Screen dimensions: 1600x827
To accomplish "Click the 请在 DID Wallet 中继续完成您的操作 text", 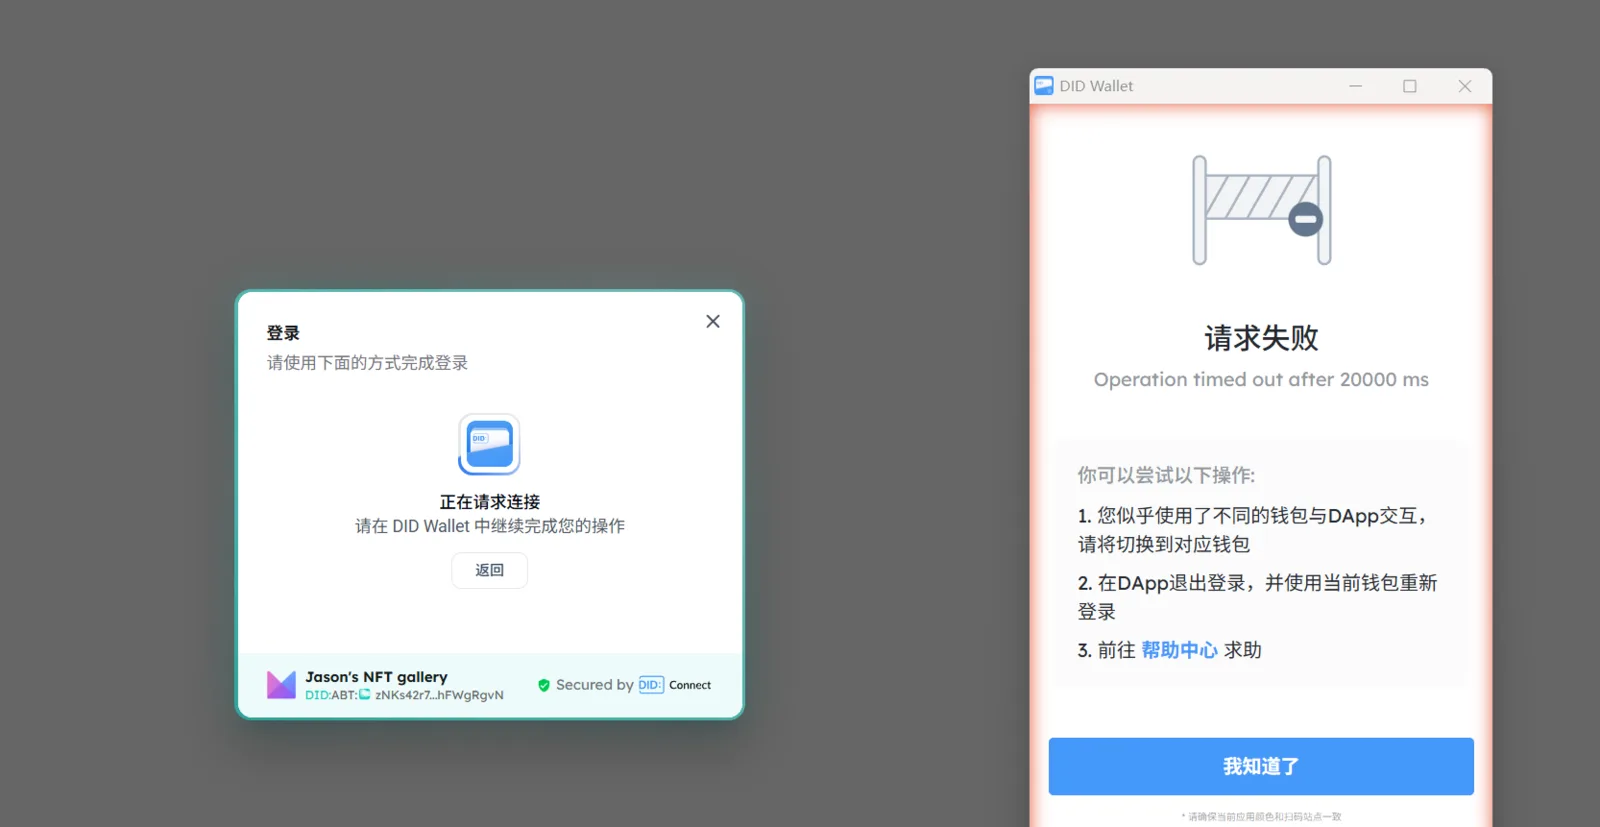I will 490,526.
